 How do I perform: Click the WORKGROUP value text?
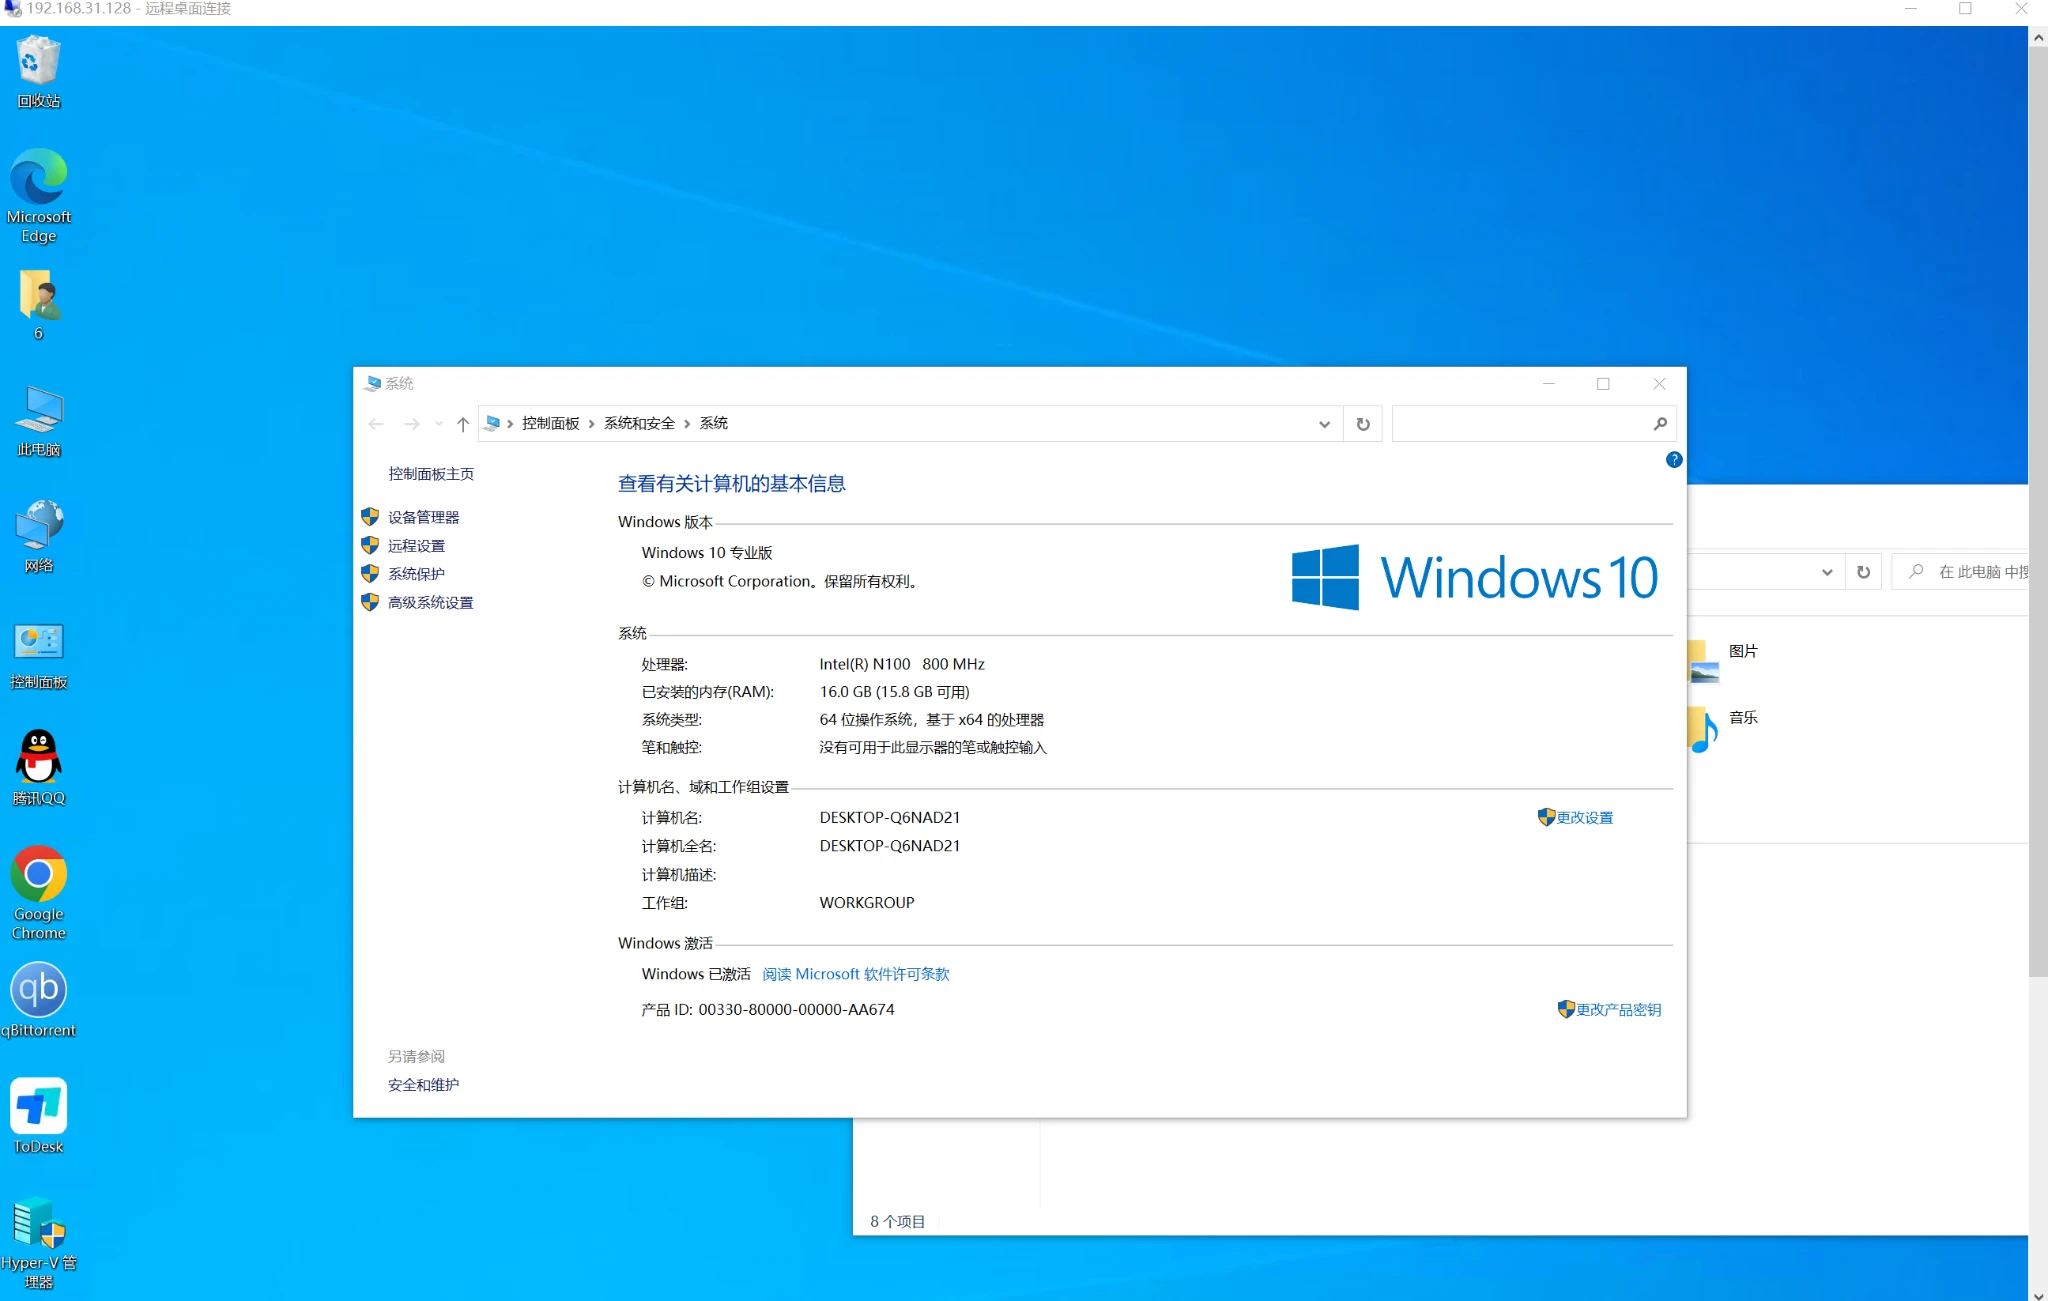click(866, 902)
